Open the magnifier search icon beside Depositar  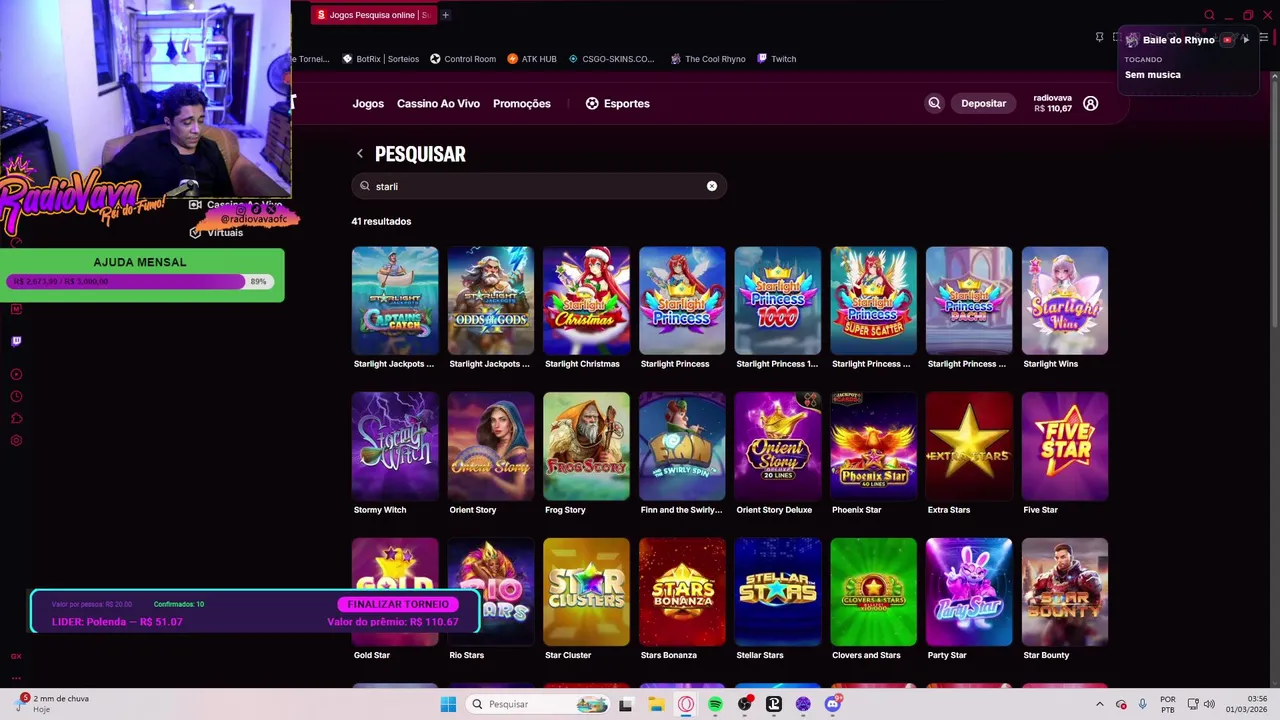pyautogui.click(x=934, y=103)
